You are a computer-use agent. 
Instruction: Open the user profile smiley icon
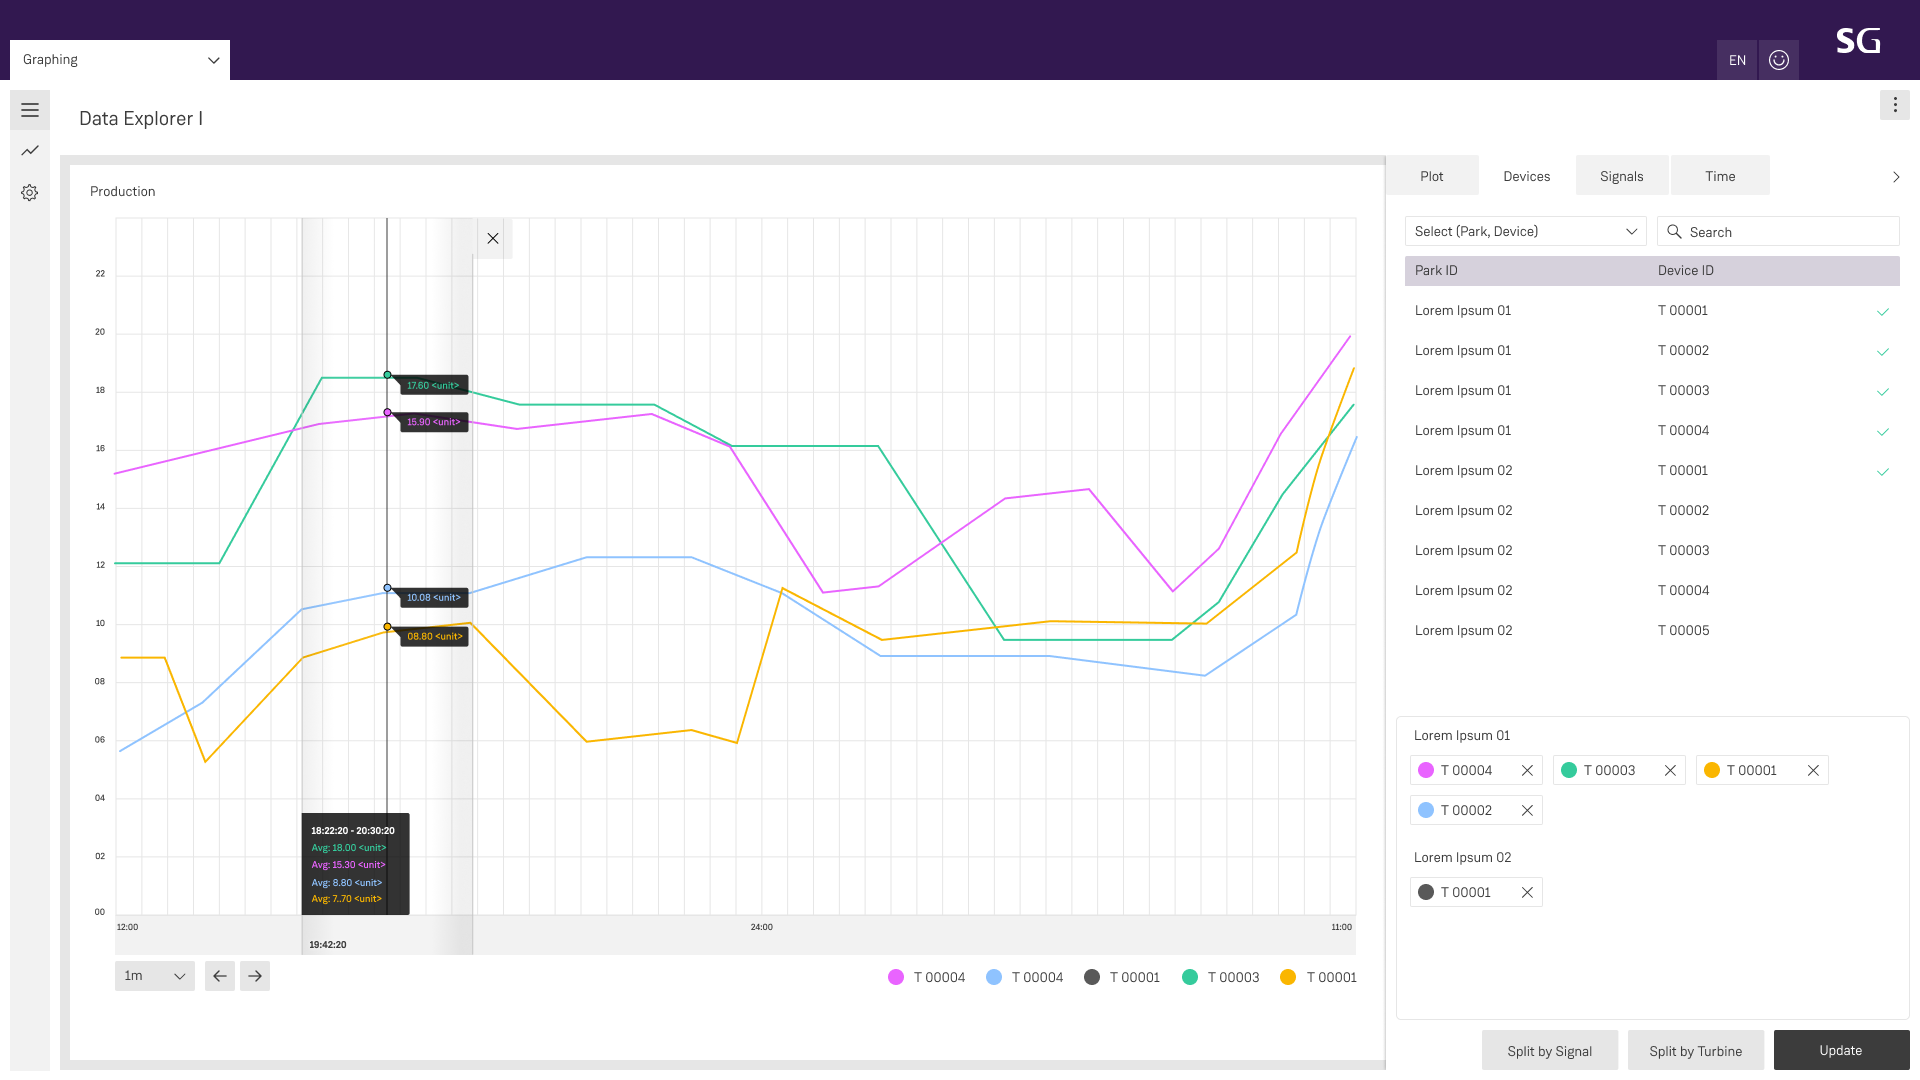tap(1779, 60)
